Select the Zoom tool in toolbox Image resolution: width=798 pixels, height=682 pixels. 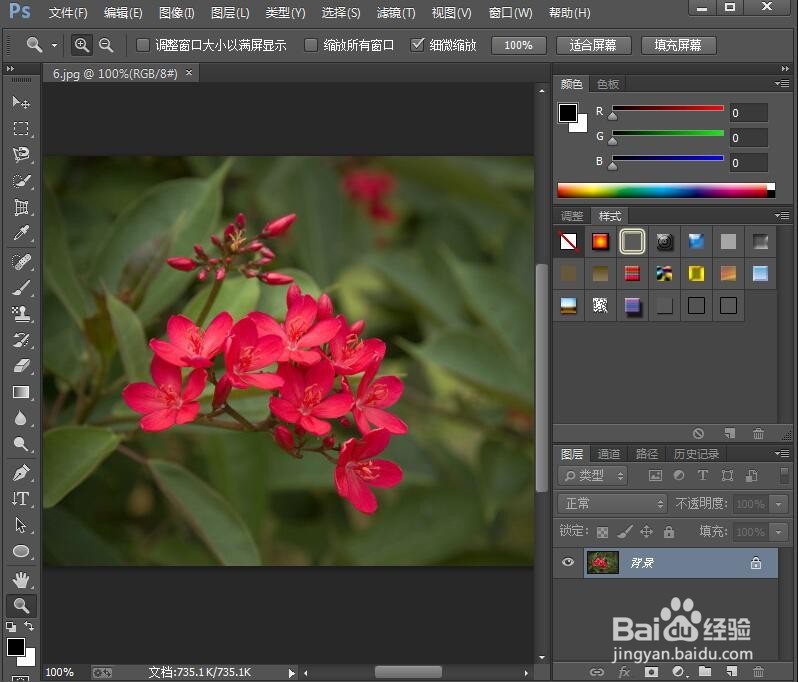(x=21, y=605)
